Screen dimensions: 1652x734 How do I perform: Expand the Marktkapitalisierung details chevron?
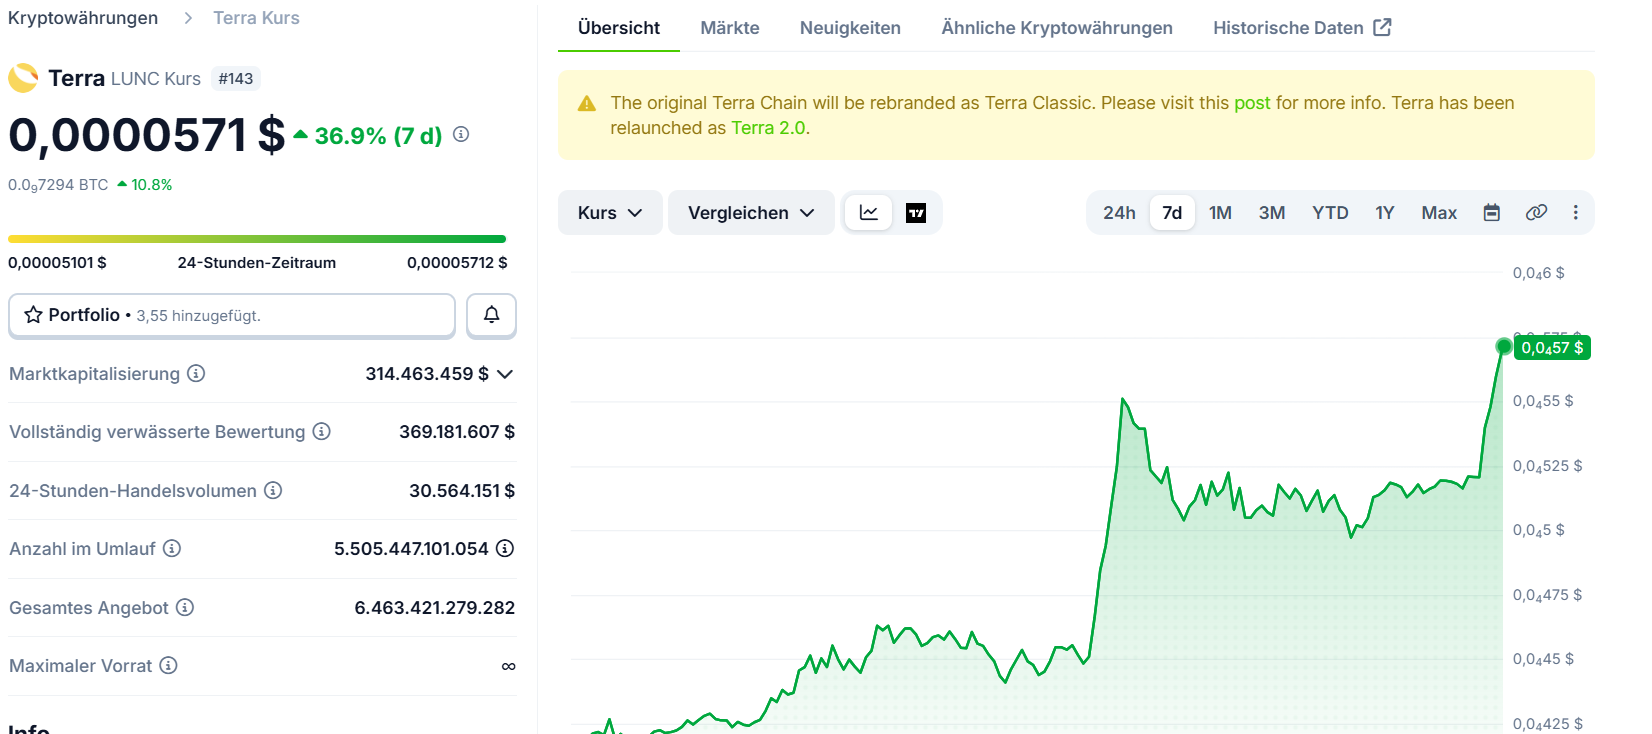point(505,374)
